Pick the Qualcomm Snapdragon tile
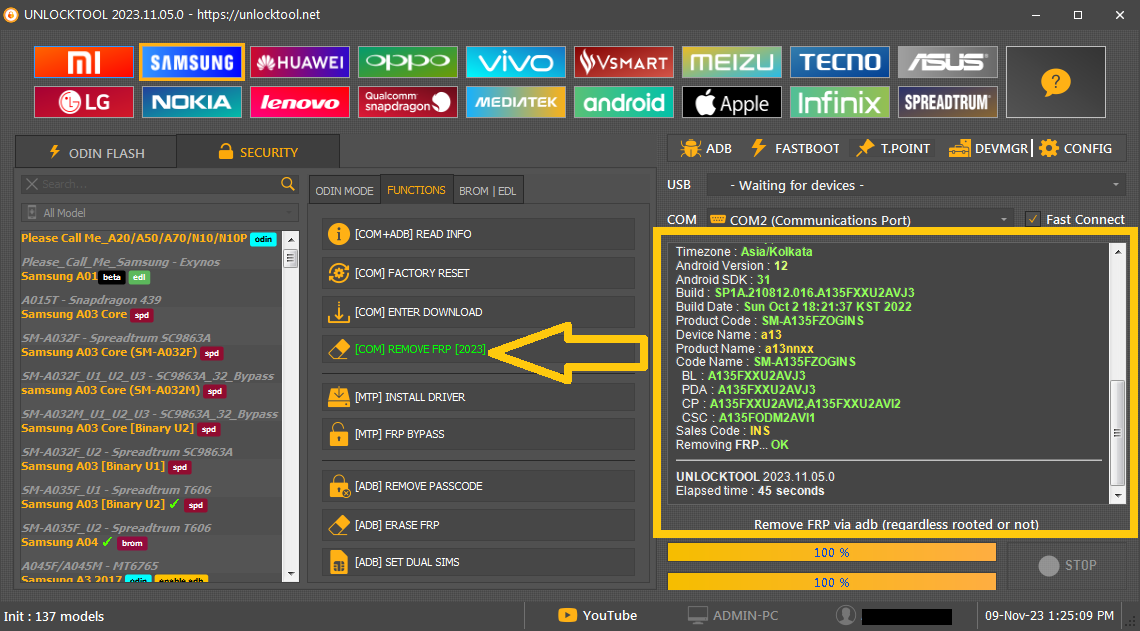 pos(408,102)
